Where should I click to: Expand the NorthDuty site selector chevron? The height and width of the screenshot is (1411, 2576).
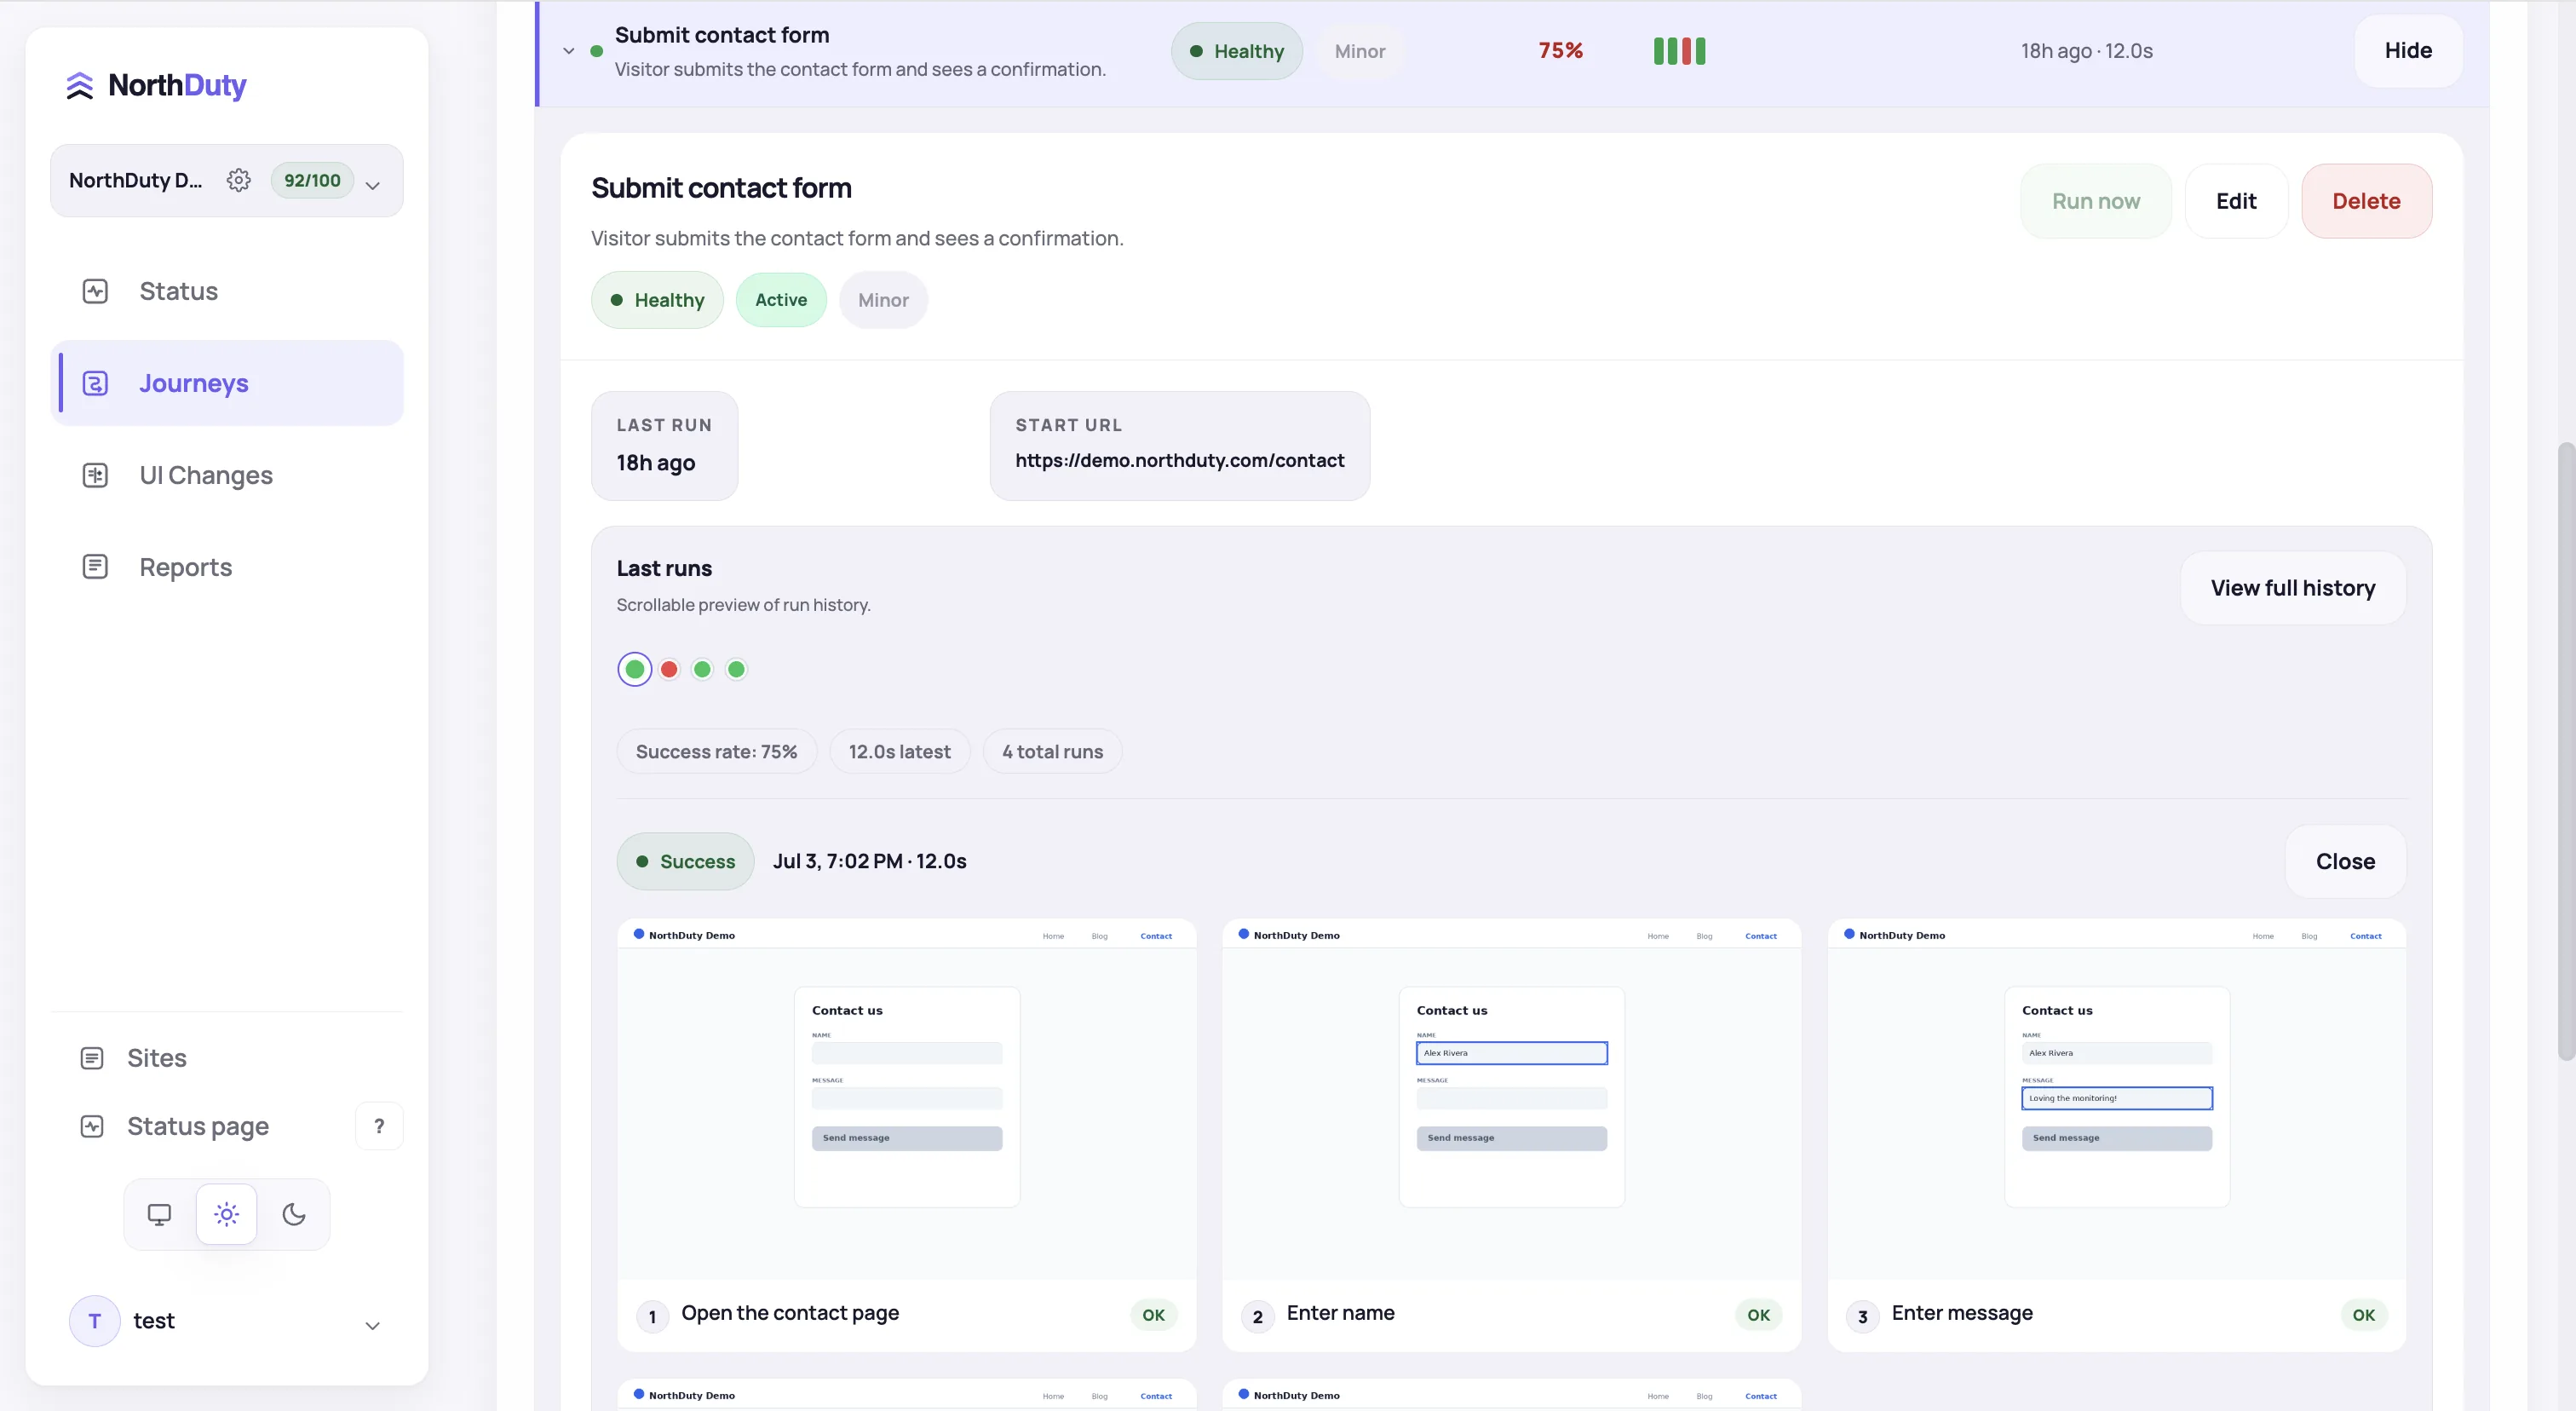click(373, 185)
